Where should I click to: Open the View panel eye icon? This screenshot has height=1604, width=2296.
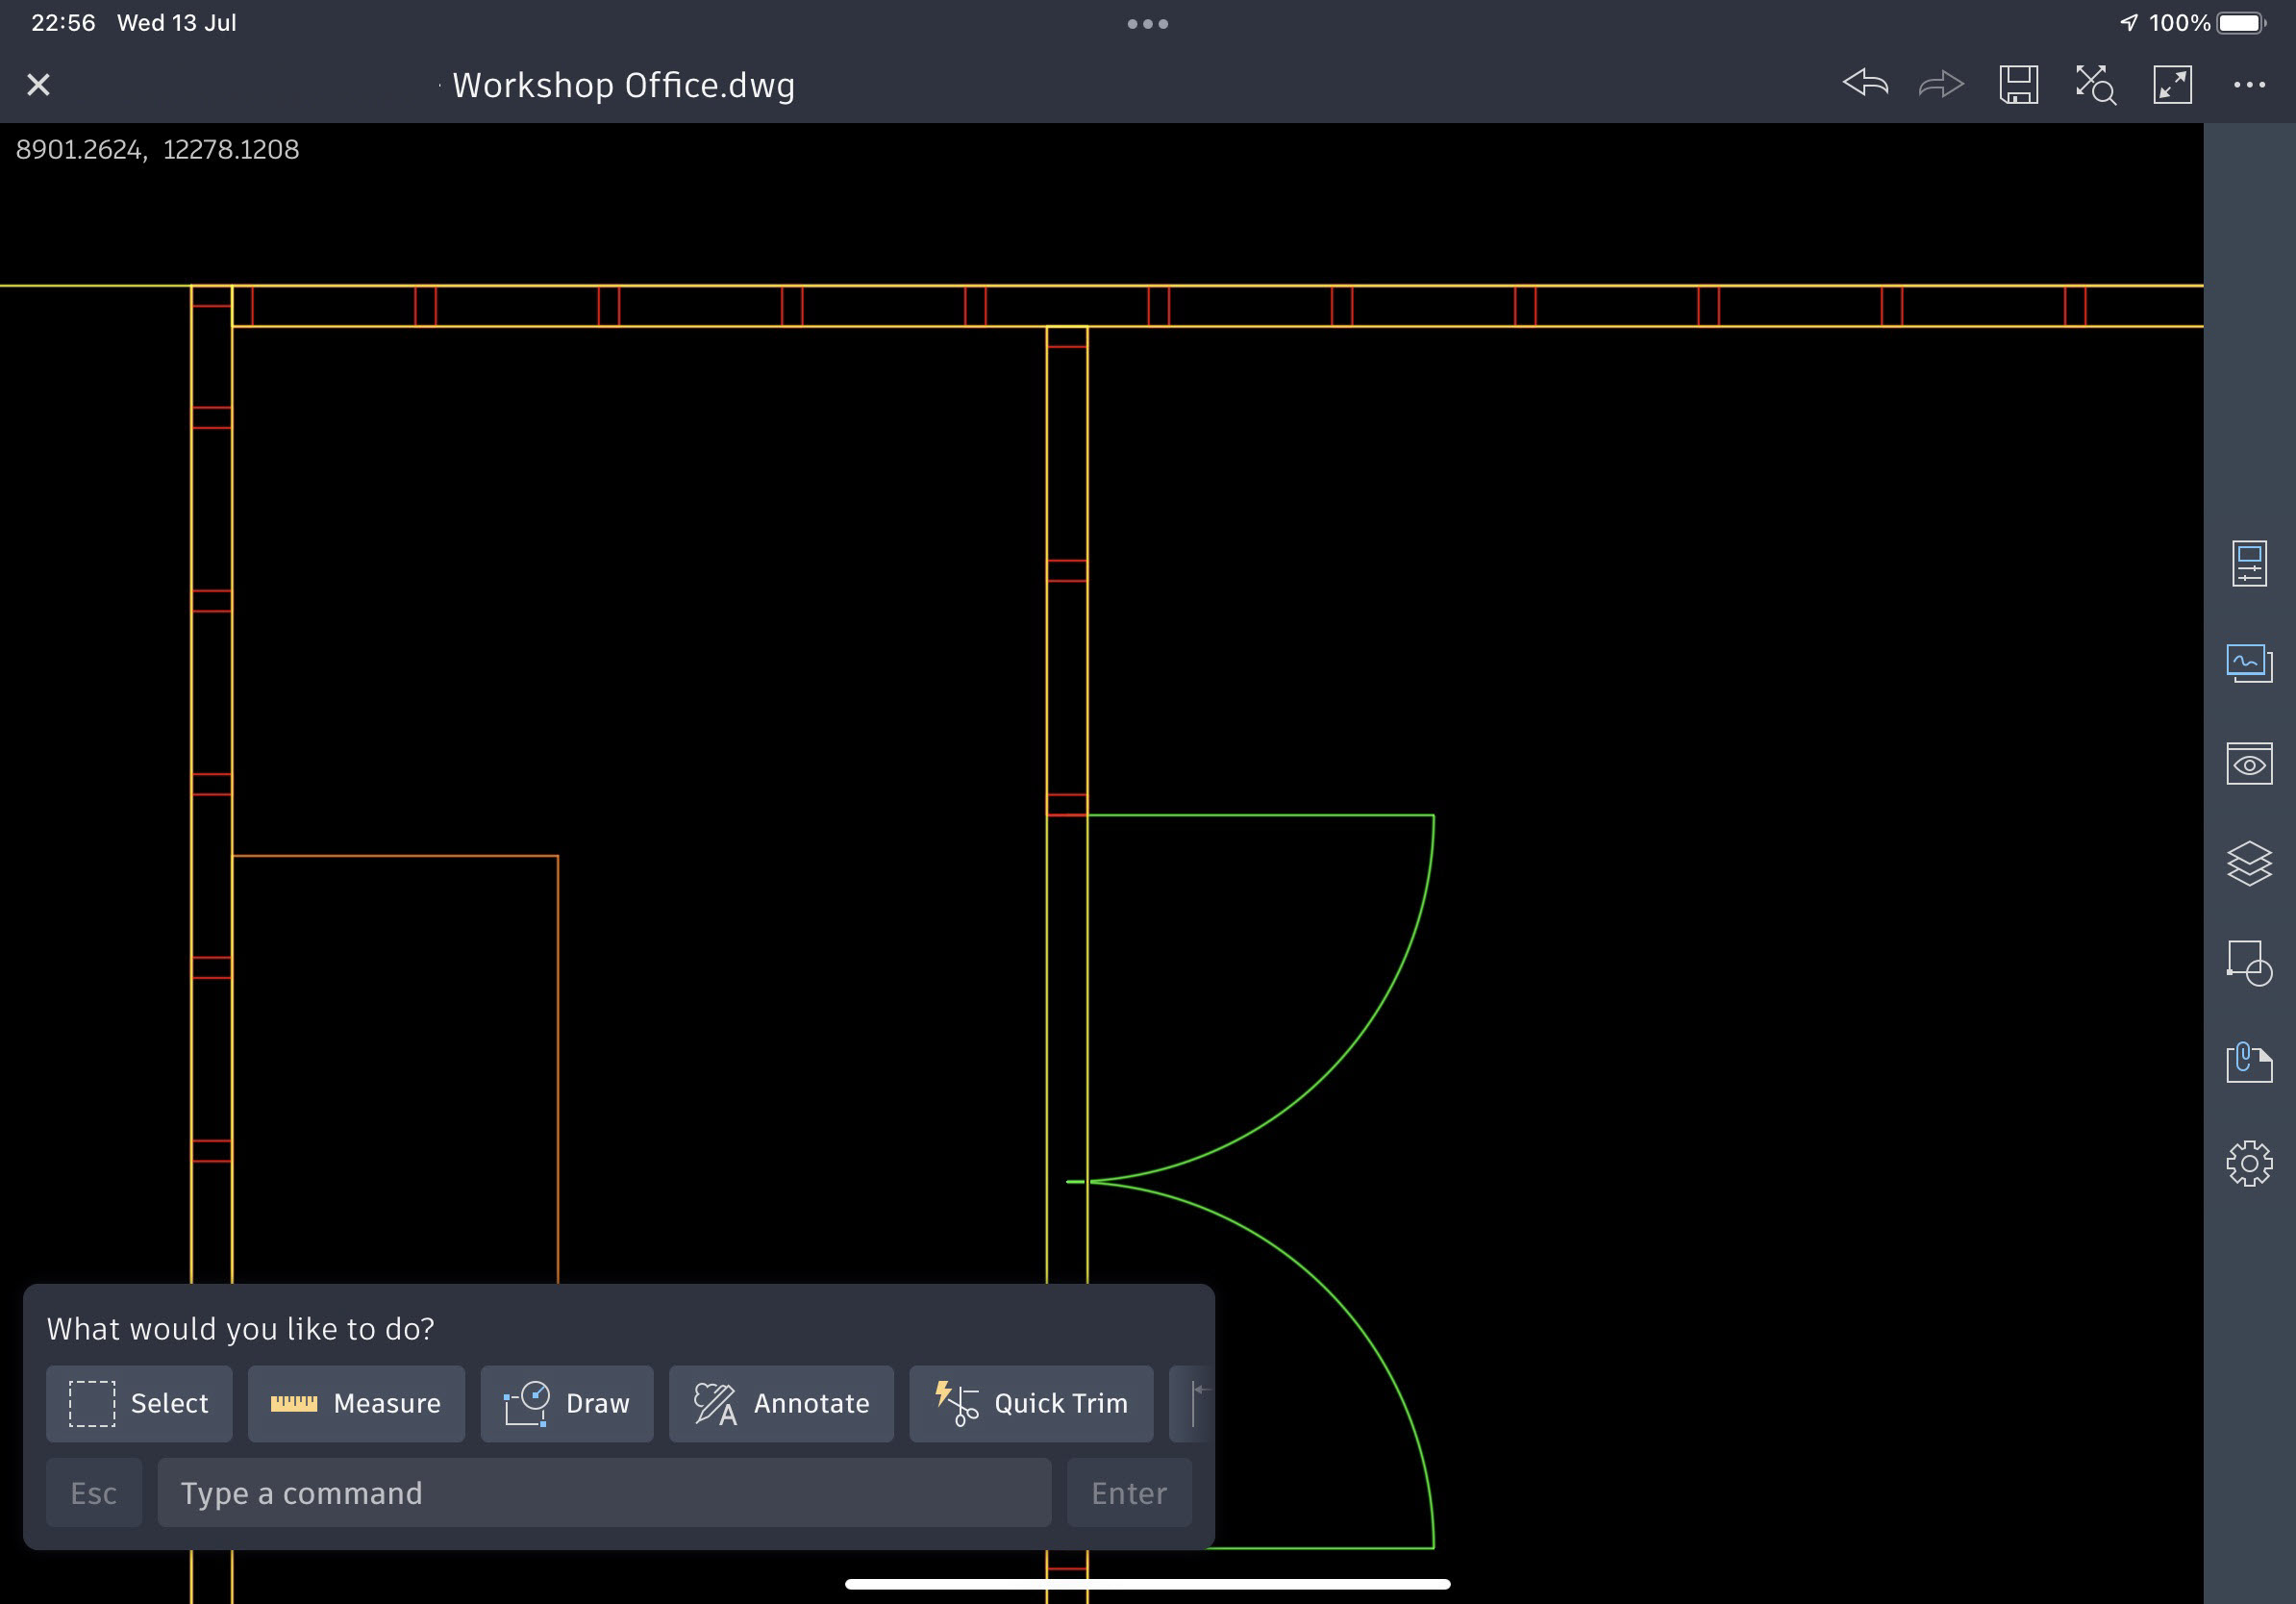coord(2249,764)
